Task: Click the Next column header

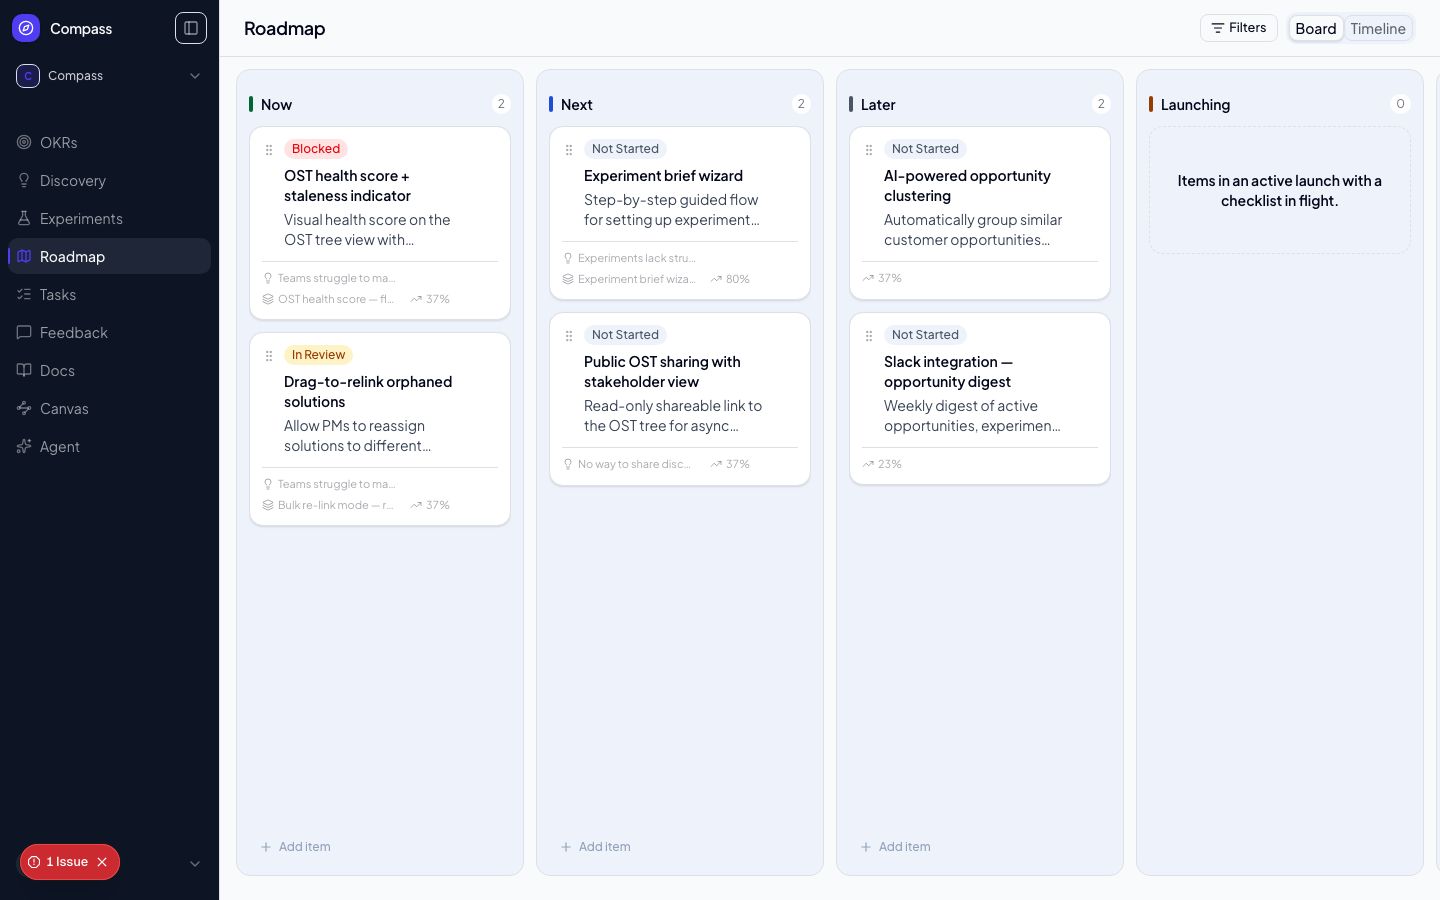Action: 577,105
